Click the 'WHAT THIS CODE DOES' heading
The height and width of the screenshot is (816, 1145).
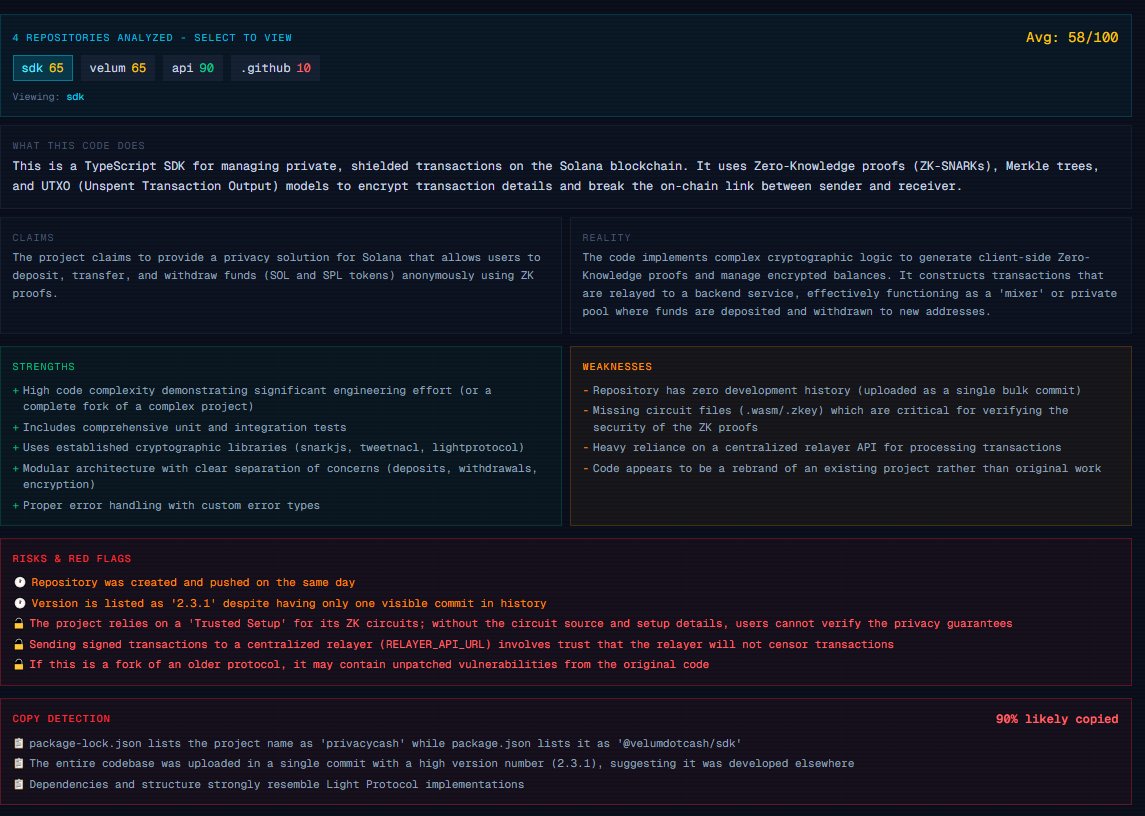coord(79,146)
